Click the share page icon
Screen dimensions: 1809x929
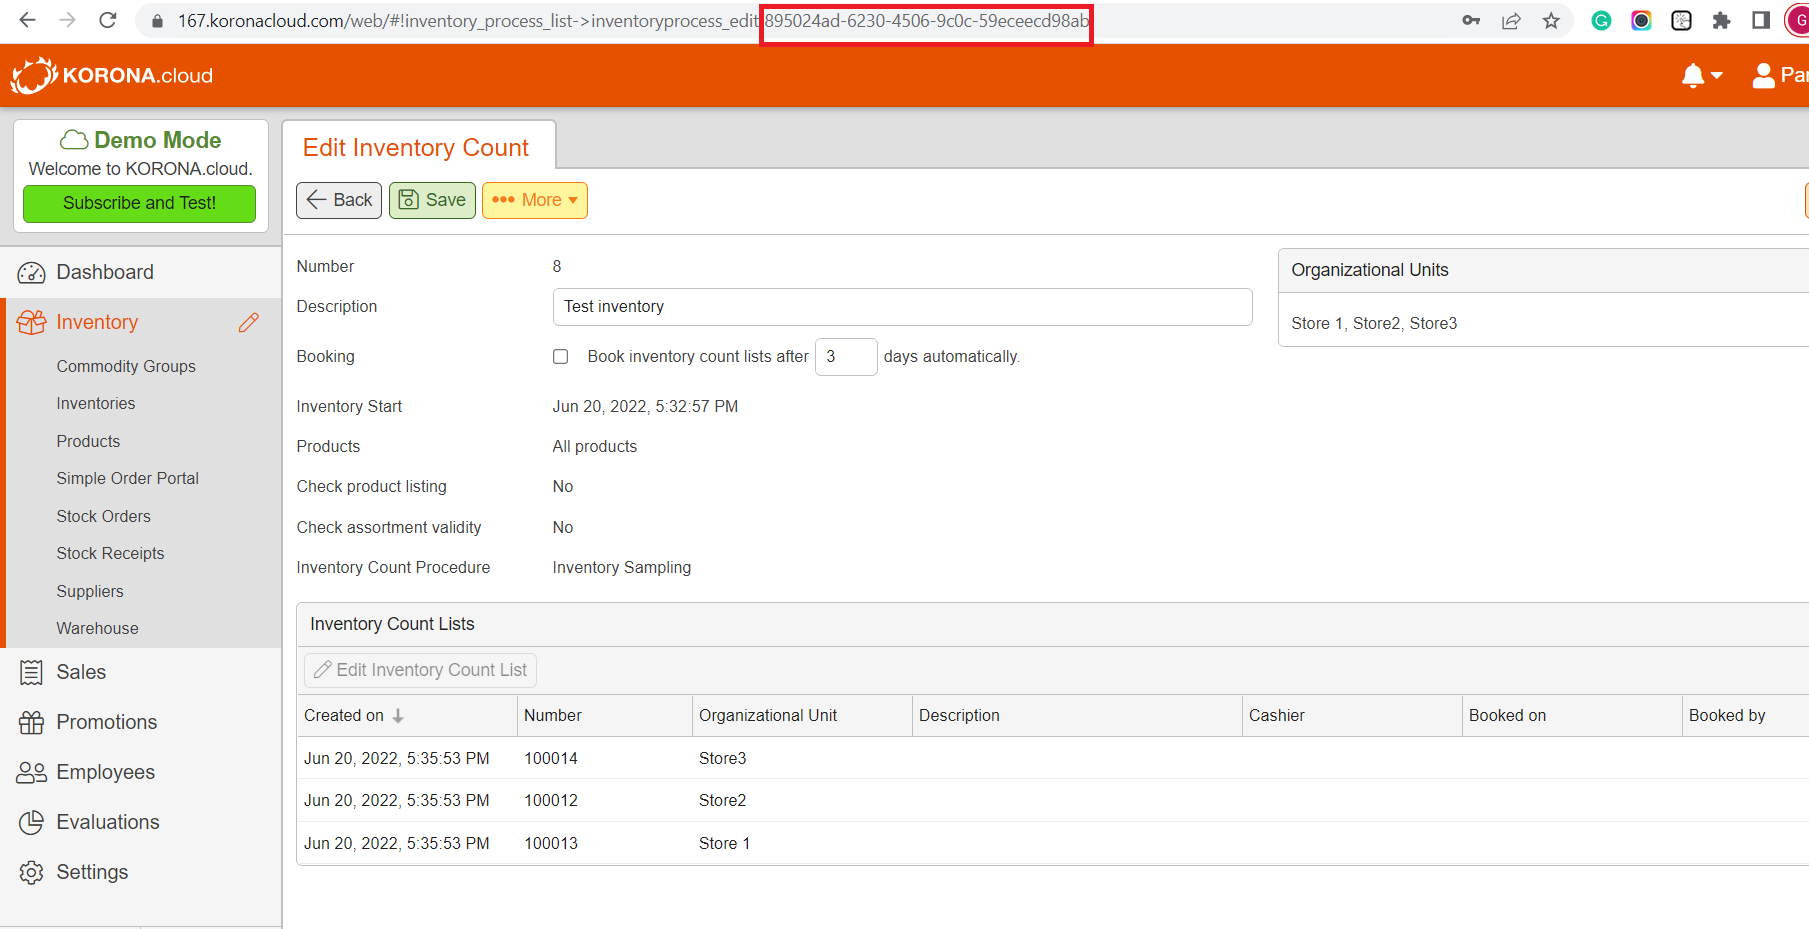point(1511,20)
